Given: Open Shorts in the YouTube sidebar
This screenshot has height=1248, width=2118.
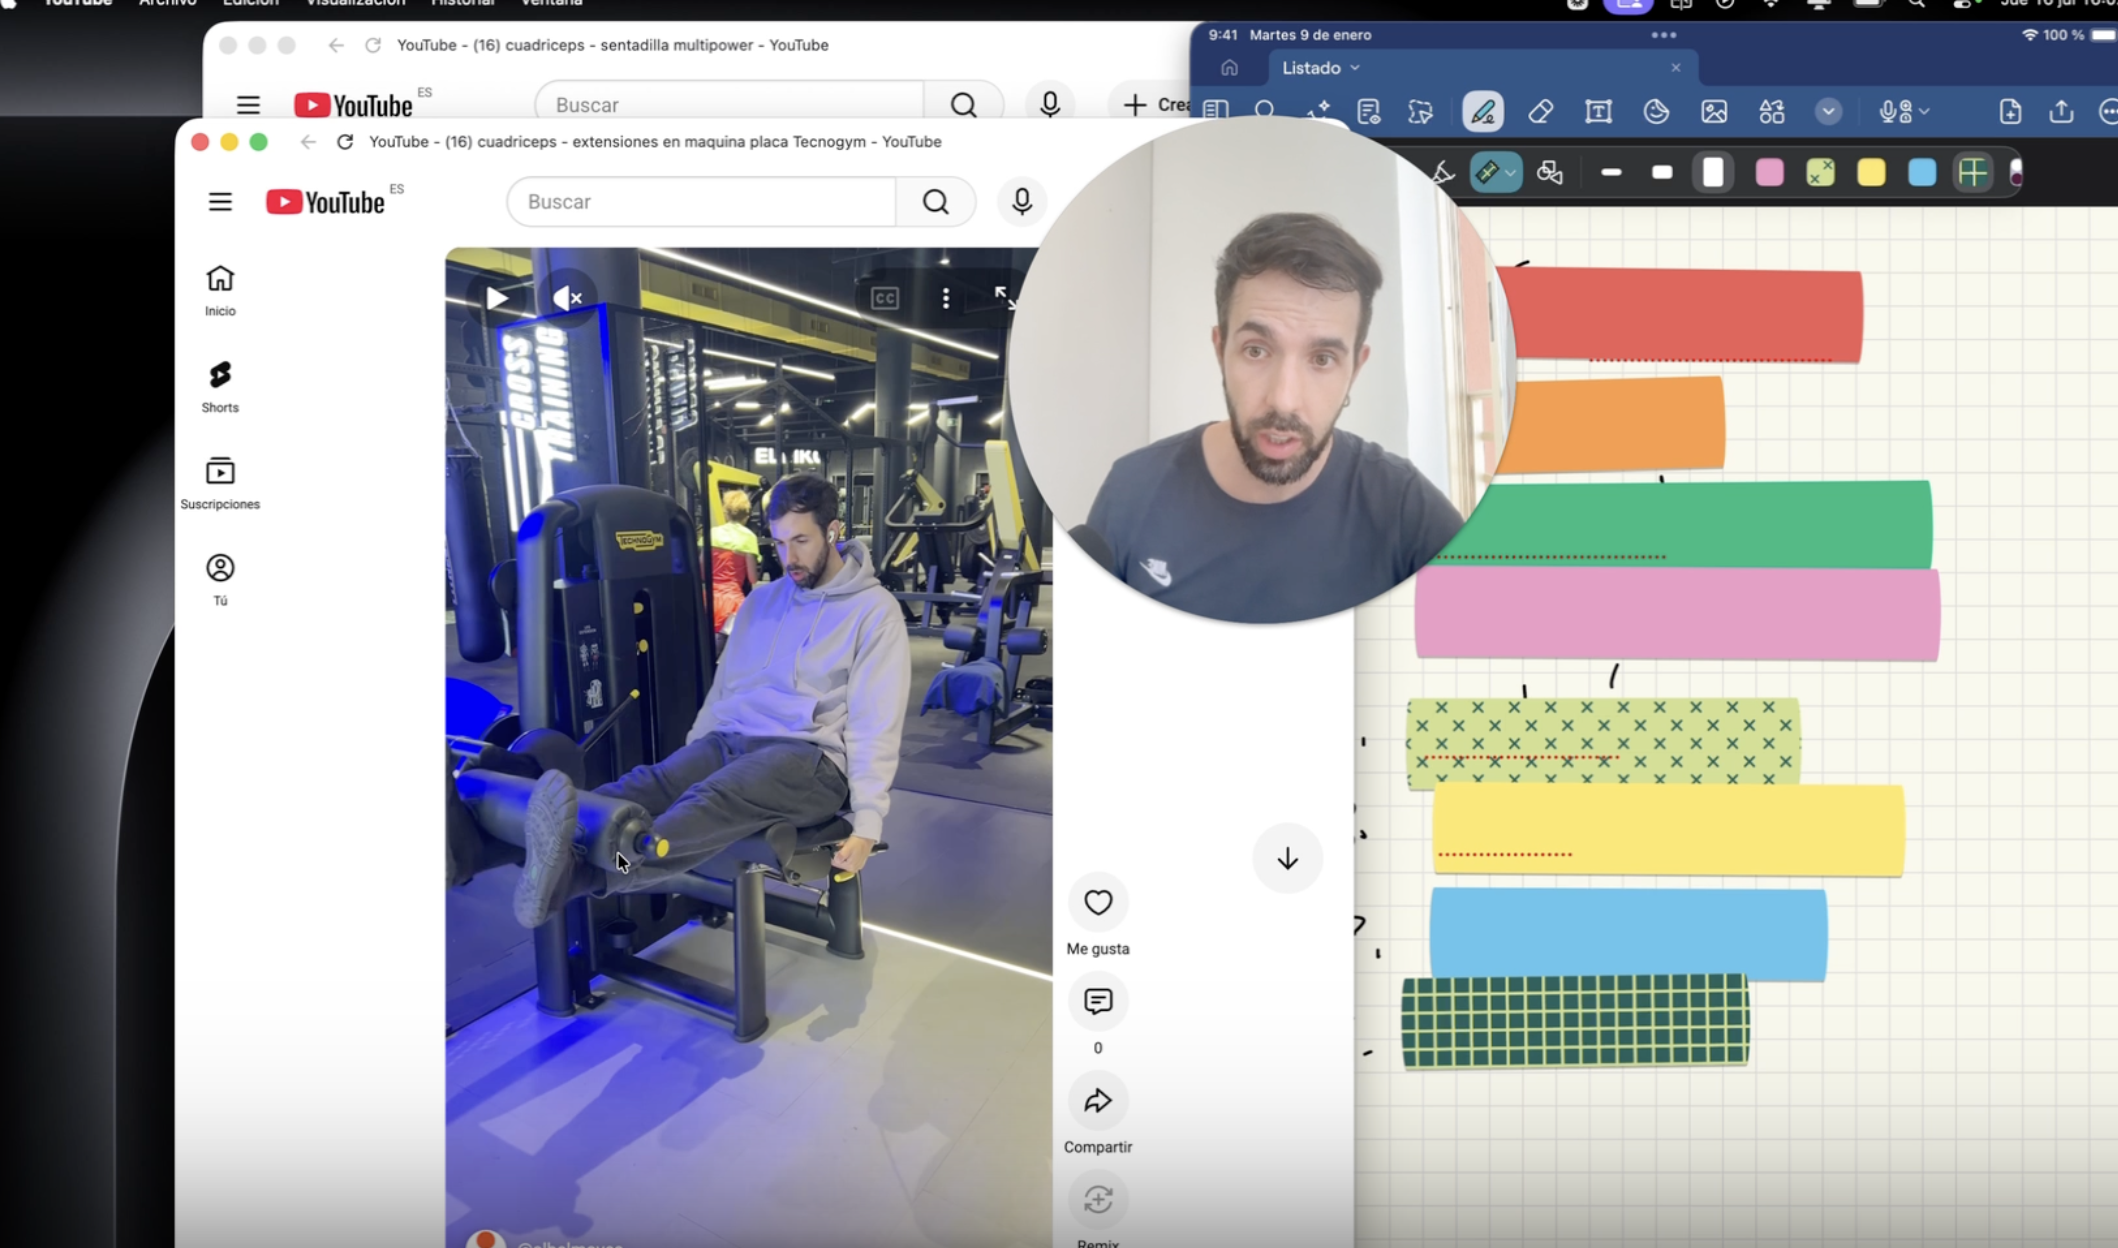Looking at the screenshot, I should (220, 387).
